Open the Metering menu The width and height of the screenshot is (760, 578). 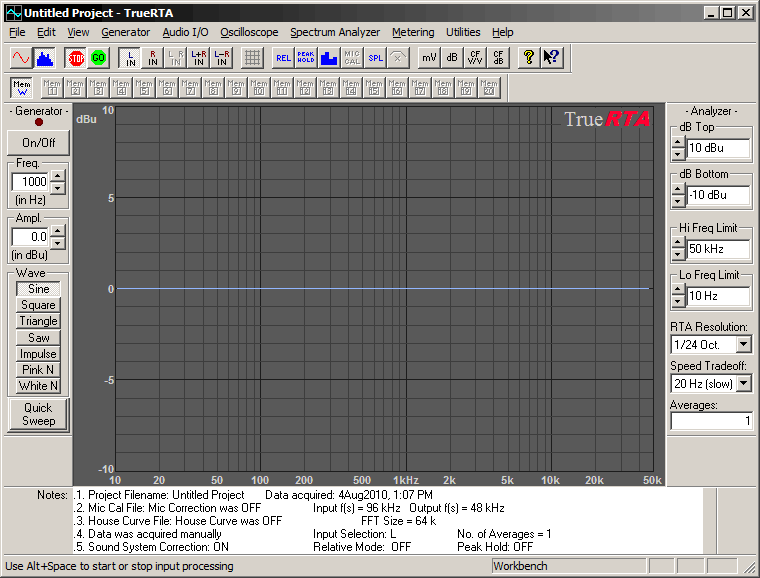pos(413,32)
